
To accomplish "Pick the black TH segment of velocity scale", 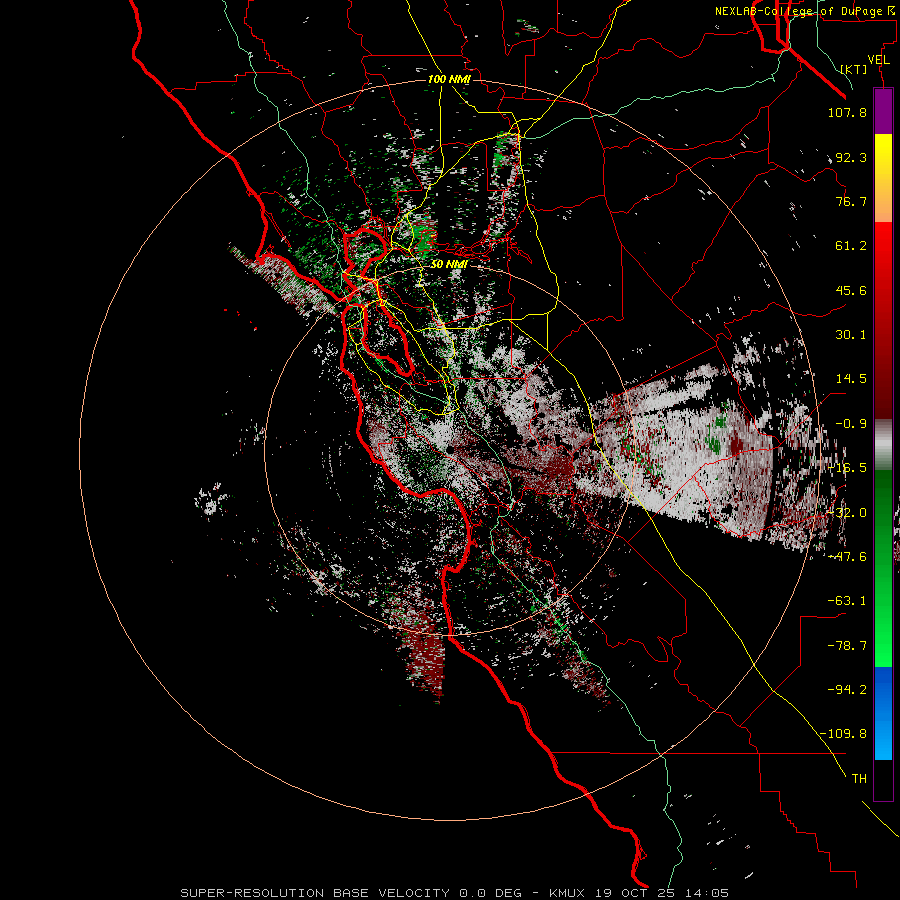I will click(x=883, y=780).
